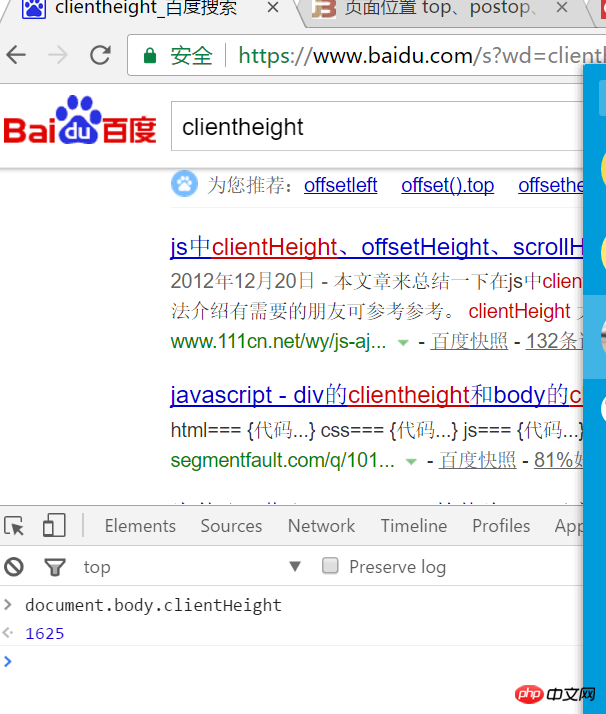This screenshot has height=714, width=606.
Task: Open 百度快照 for the 111cn.net result
Action: pyautogui.click(x=469, y=342)
